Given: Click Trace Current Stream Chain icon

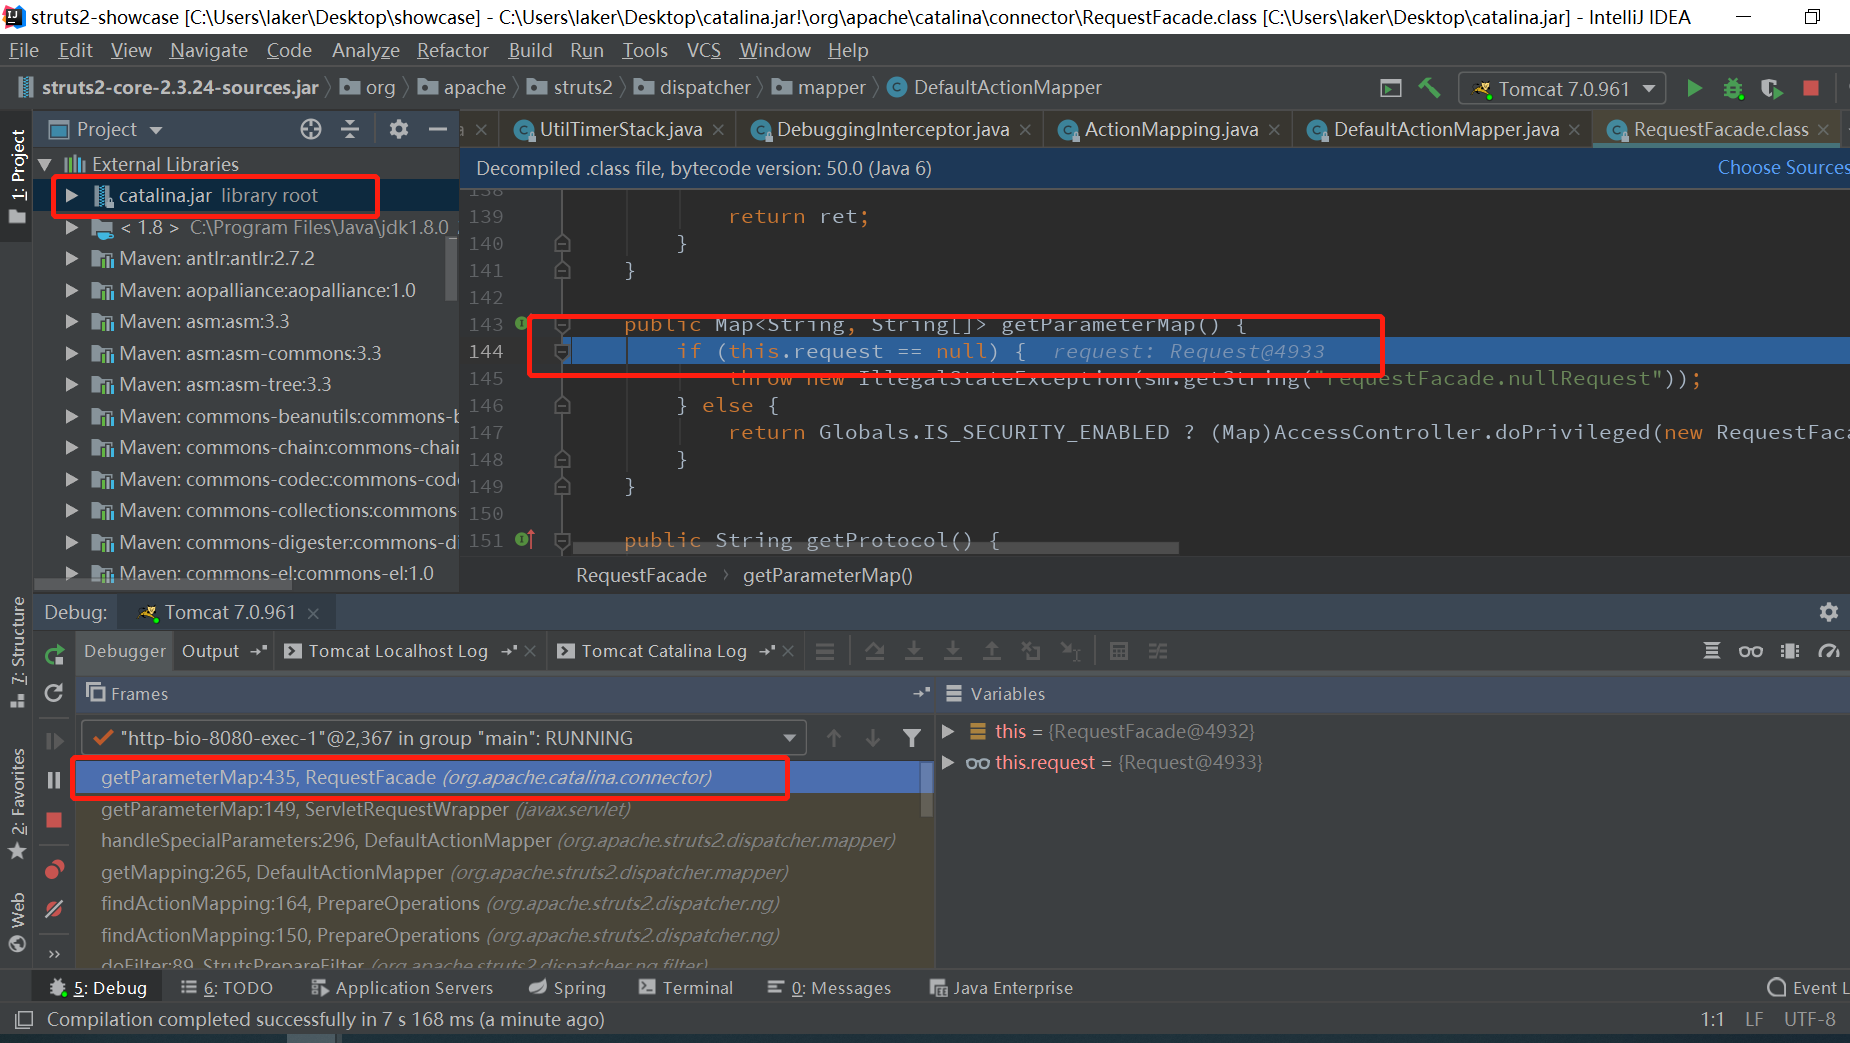Looking at the screenshot, I should [x=1158, y=651].
